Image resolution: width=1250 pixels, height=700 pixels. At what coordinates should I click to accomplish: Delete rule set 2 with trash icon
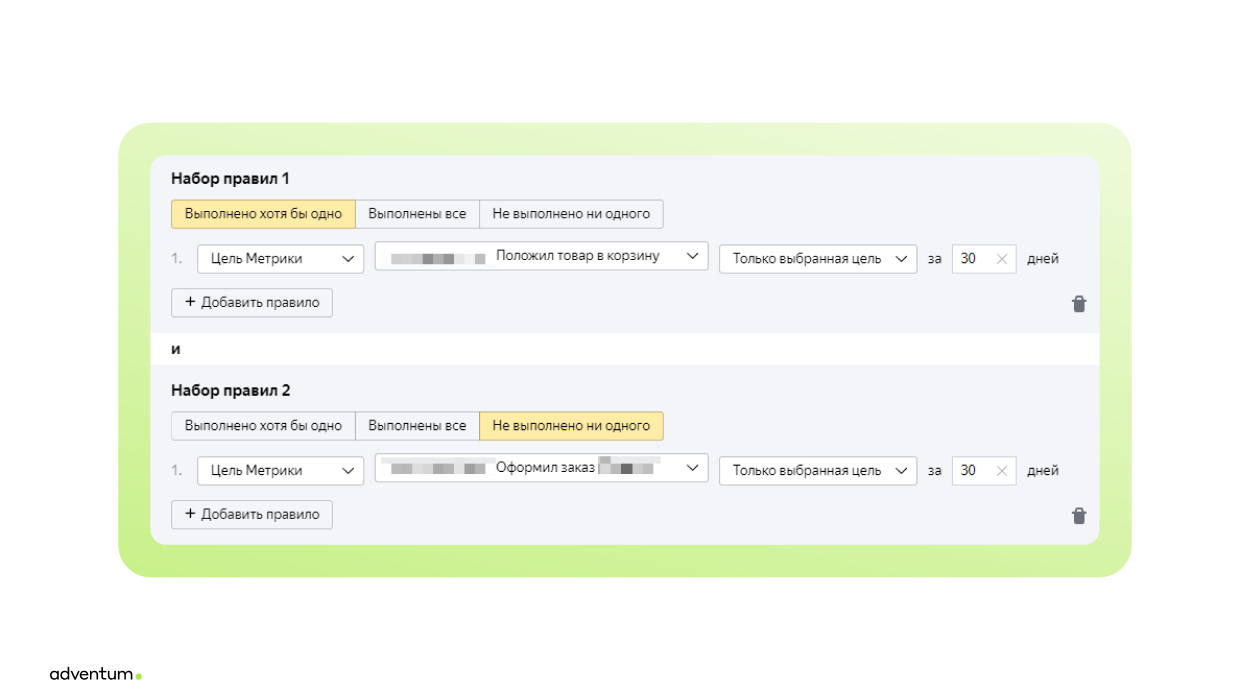coord(1079,515)
